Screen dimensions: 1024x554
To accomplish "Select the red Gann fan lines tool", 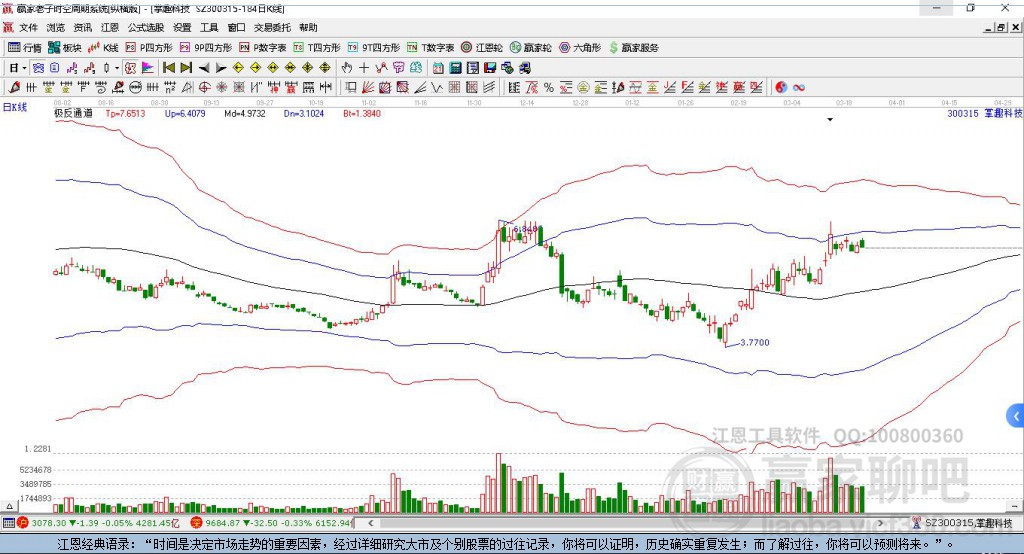I will (x=368, y=88).
